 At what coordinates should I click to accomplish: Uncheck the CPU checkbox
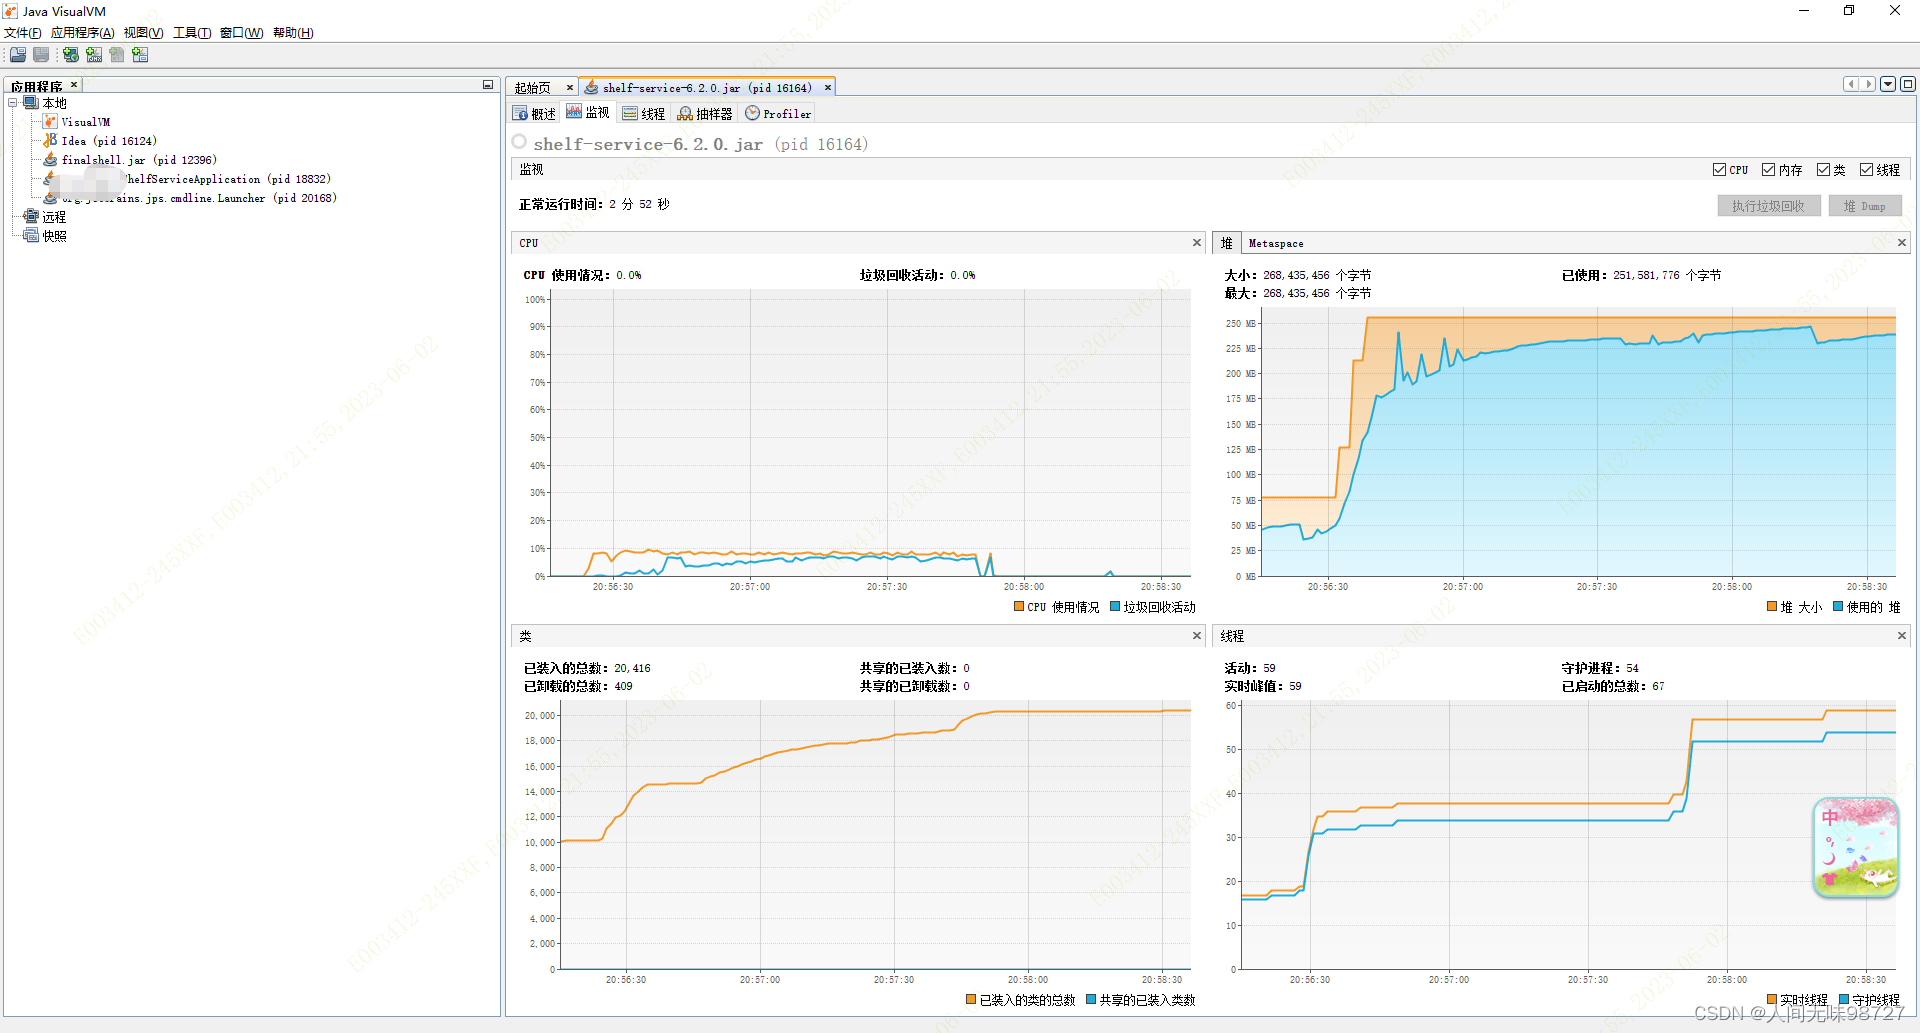pyautogui.click(x=1719, y=170)
